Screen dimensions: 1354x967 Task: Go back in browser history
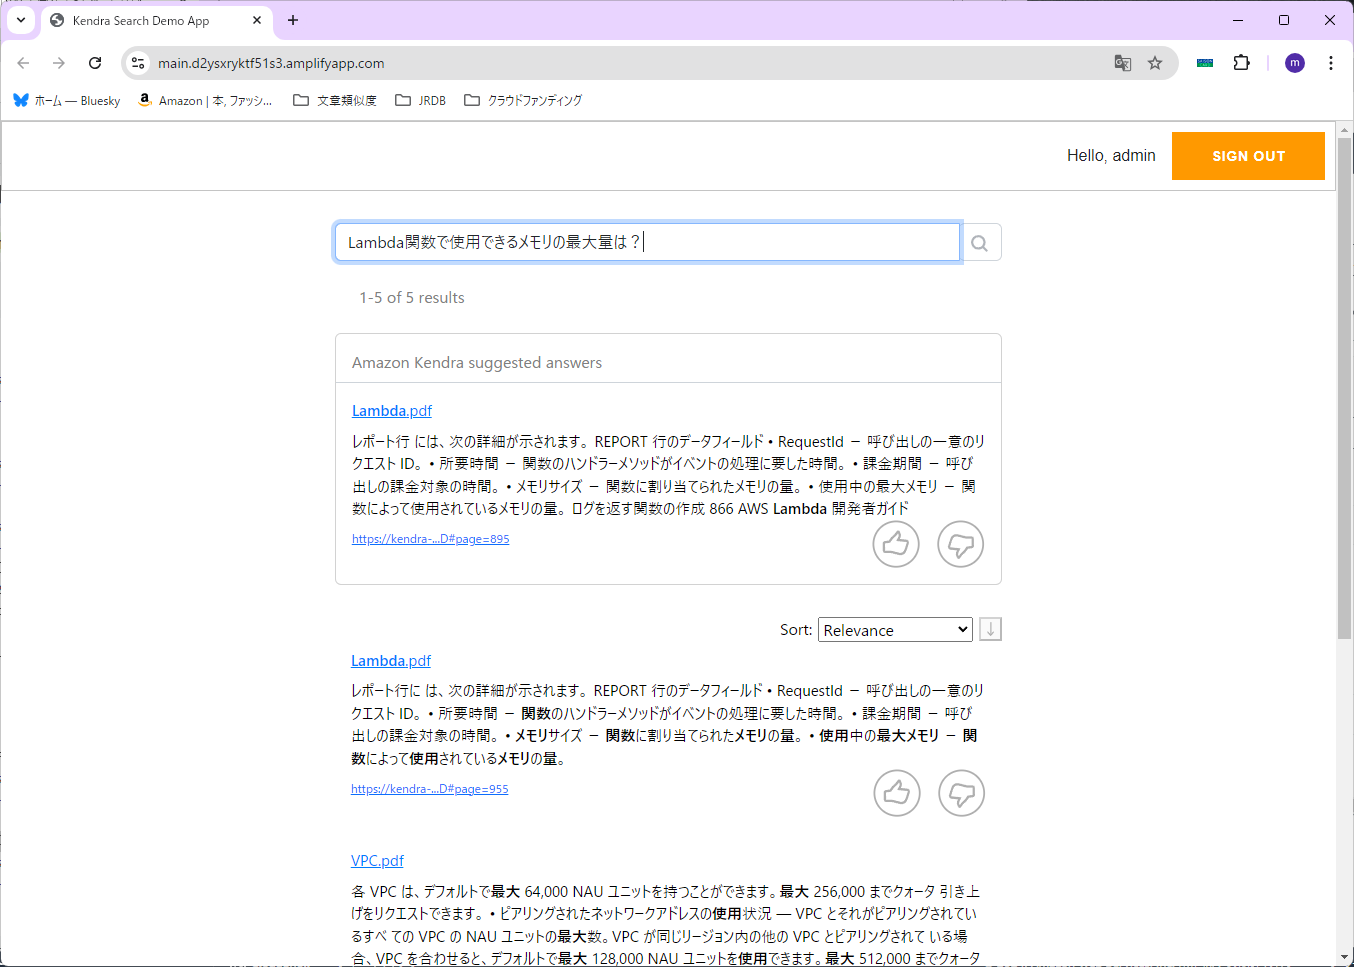click(23, 63)
